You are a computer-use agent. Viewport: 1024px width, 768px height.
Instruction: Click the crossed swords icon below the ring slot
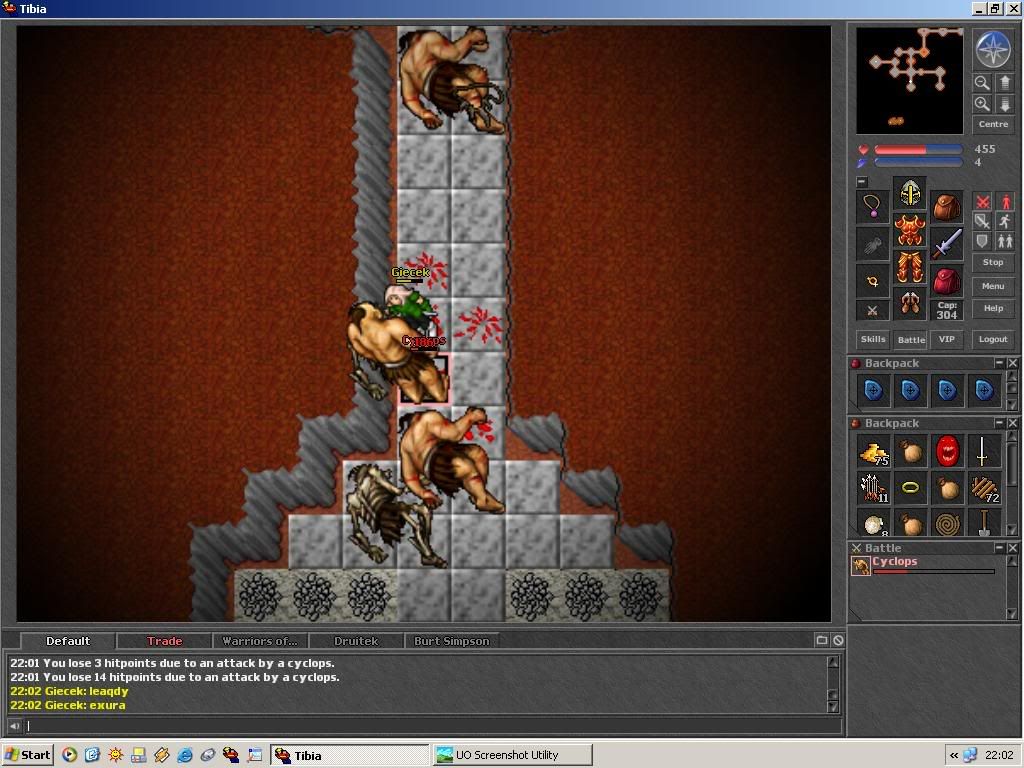[872, 310]
